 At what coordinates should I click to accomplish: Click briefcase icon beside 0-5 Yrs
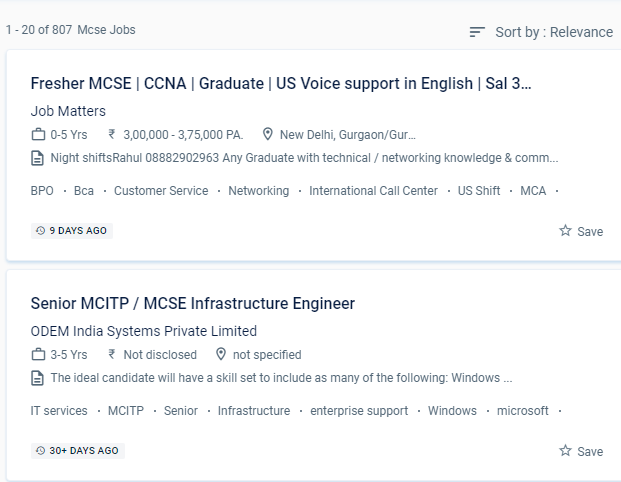tap(38, 134)
